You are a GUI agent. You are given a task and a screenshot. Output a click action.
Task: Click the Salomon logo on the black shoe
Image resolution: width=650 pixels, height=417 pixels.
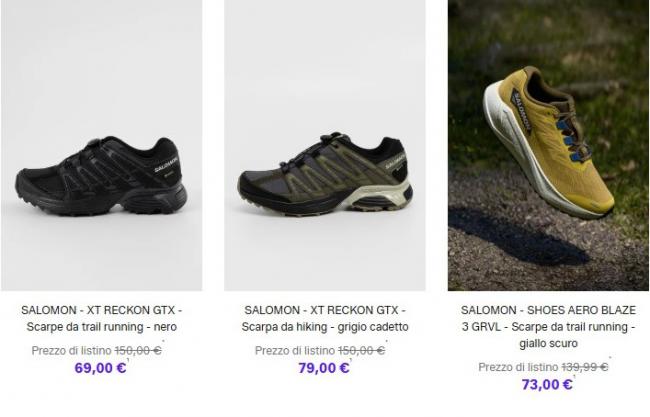click(167, 165)
